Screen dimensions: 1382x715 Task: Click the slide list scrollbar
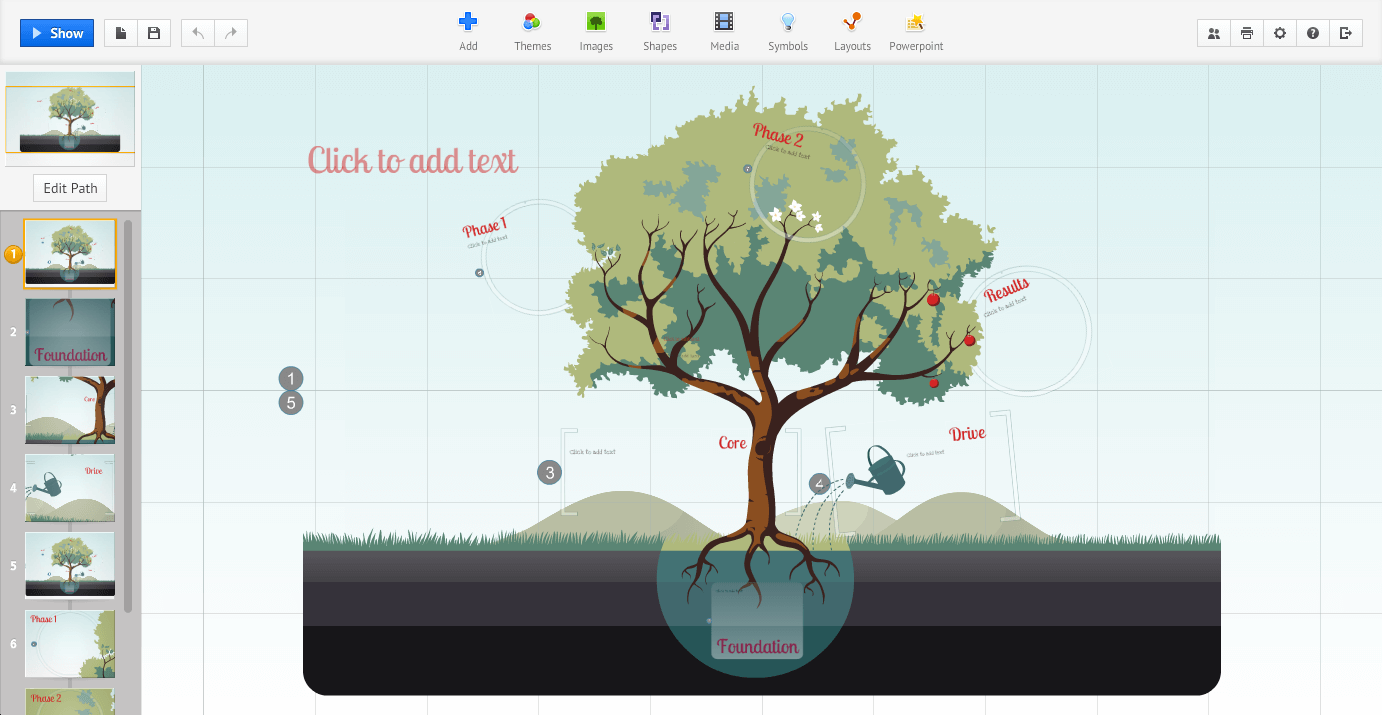128,415
